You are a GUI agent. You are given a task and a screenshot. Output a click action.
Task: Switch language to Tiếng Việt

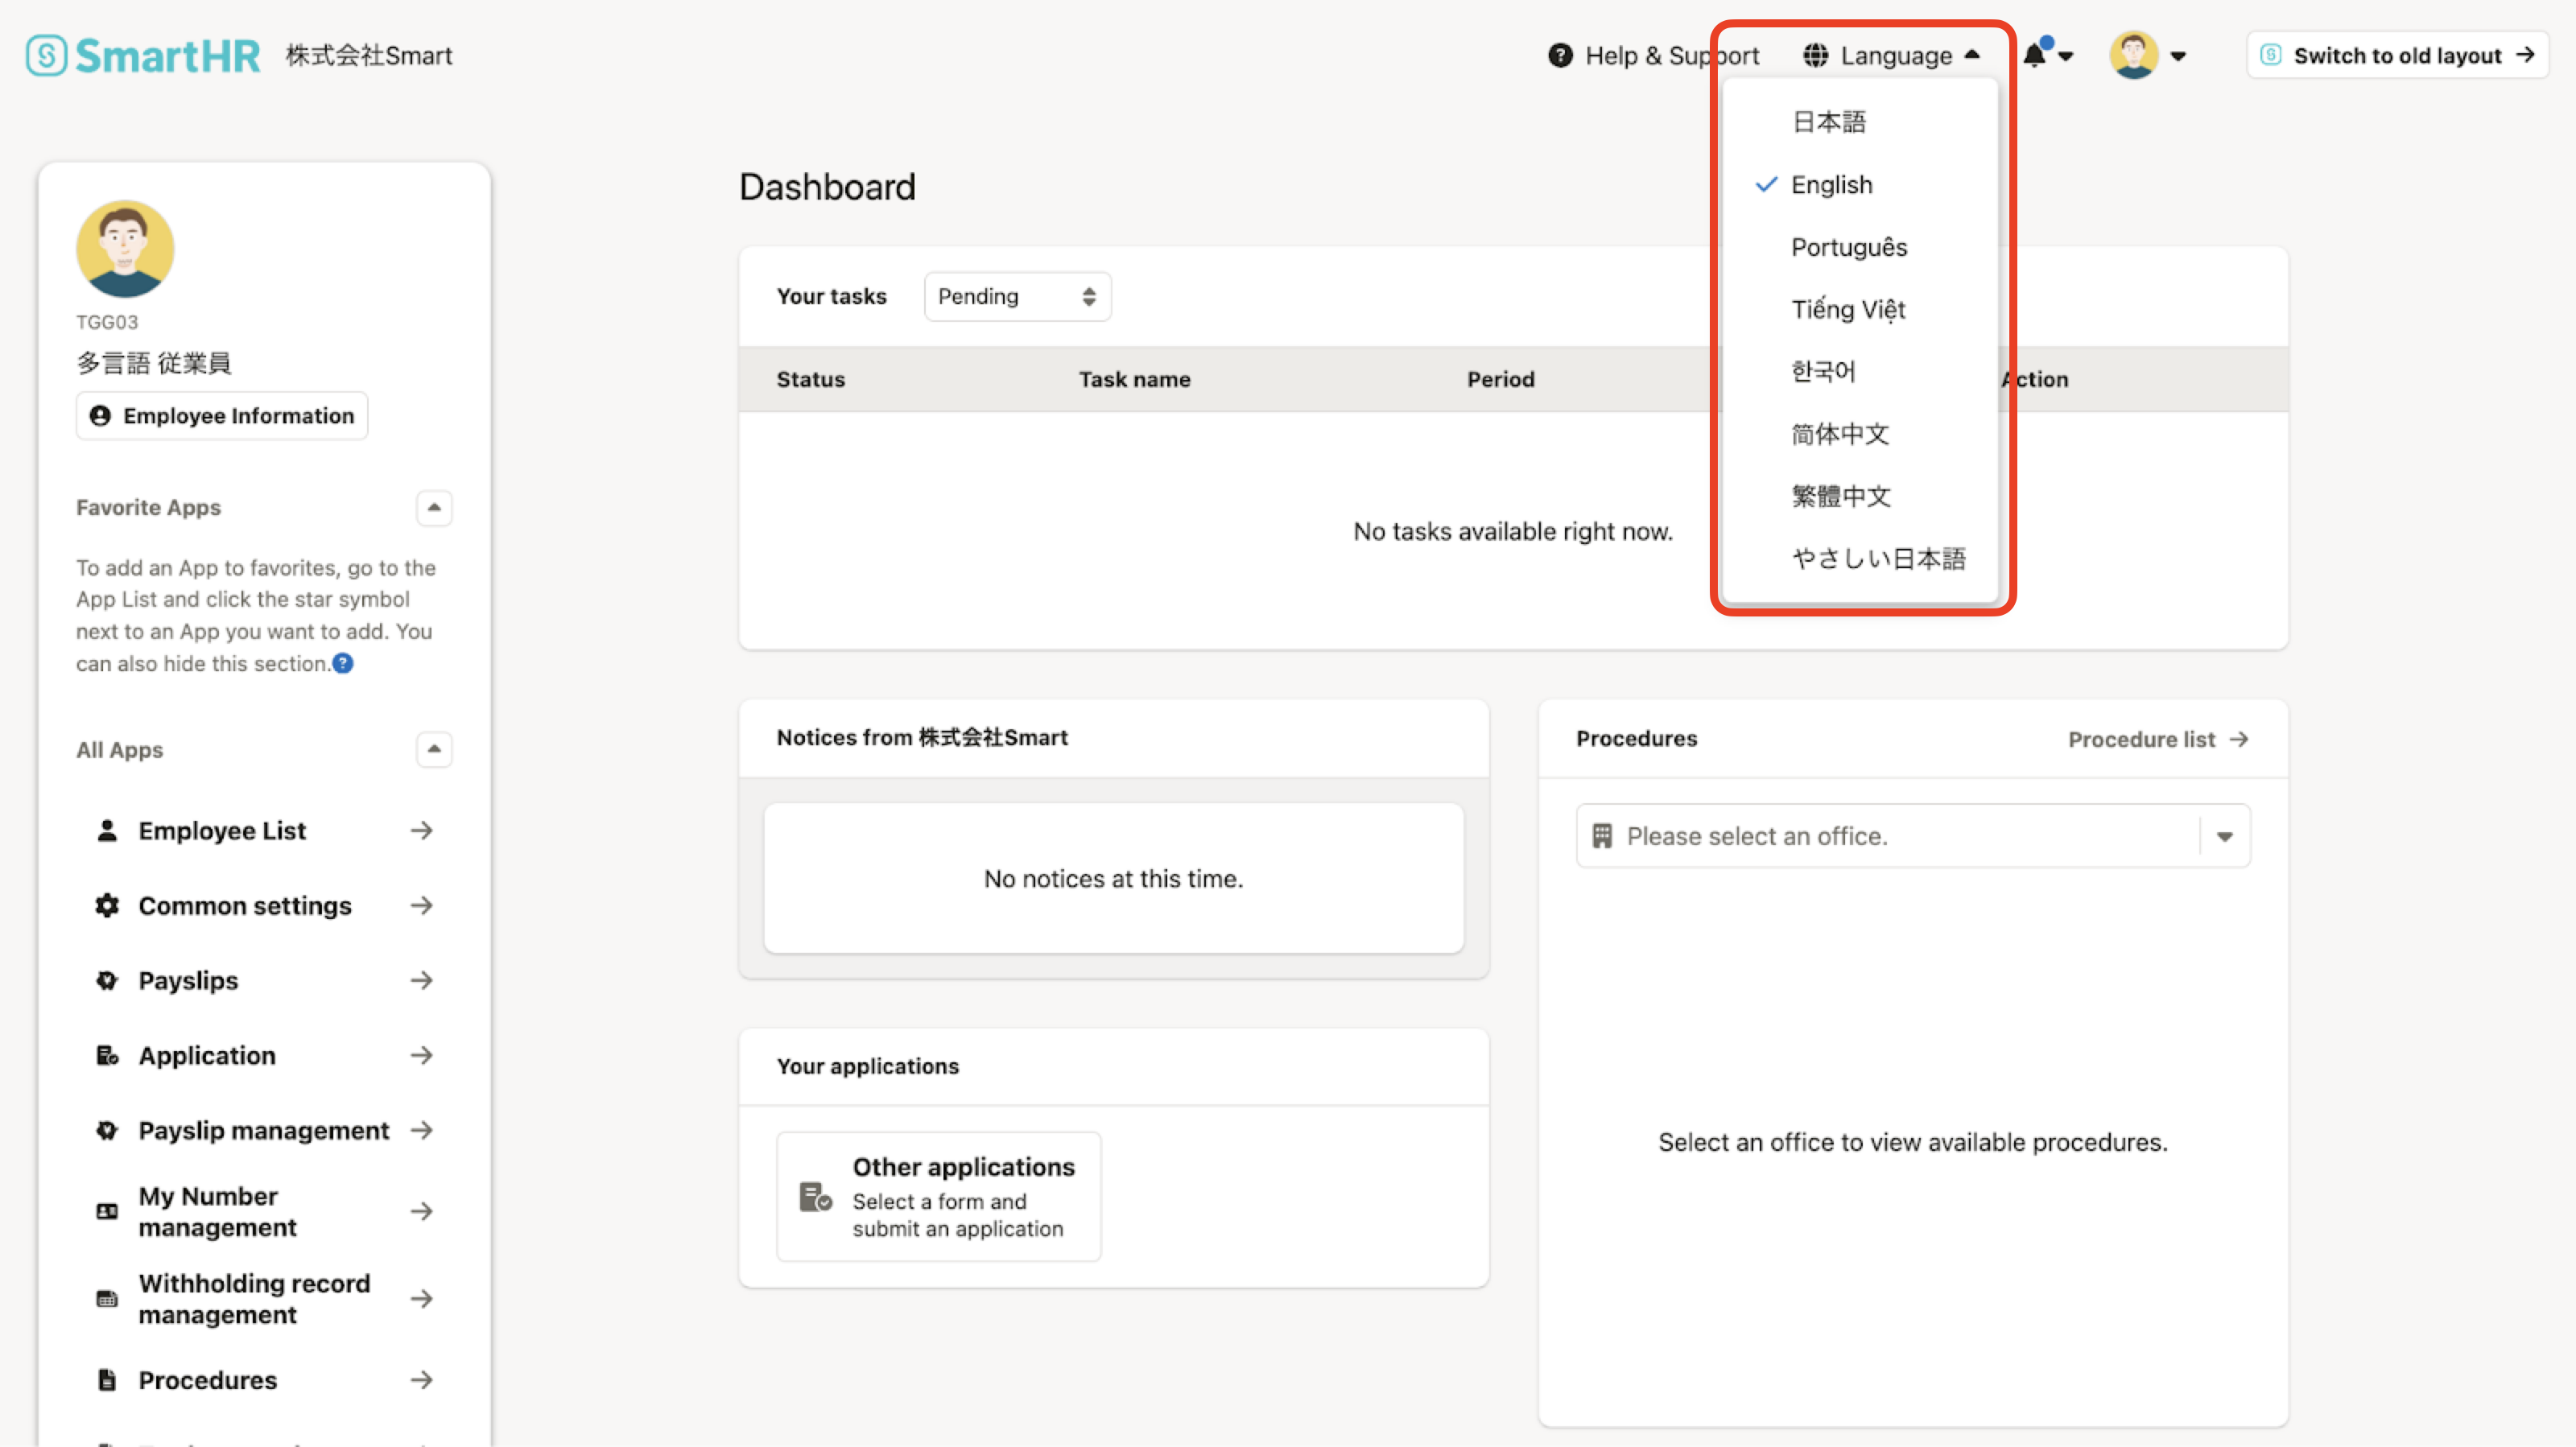[x=1847, y=309]
